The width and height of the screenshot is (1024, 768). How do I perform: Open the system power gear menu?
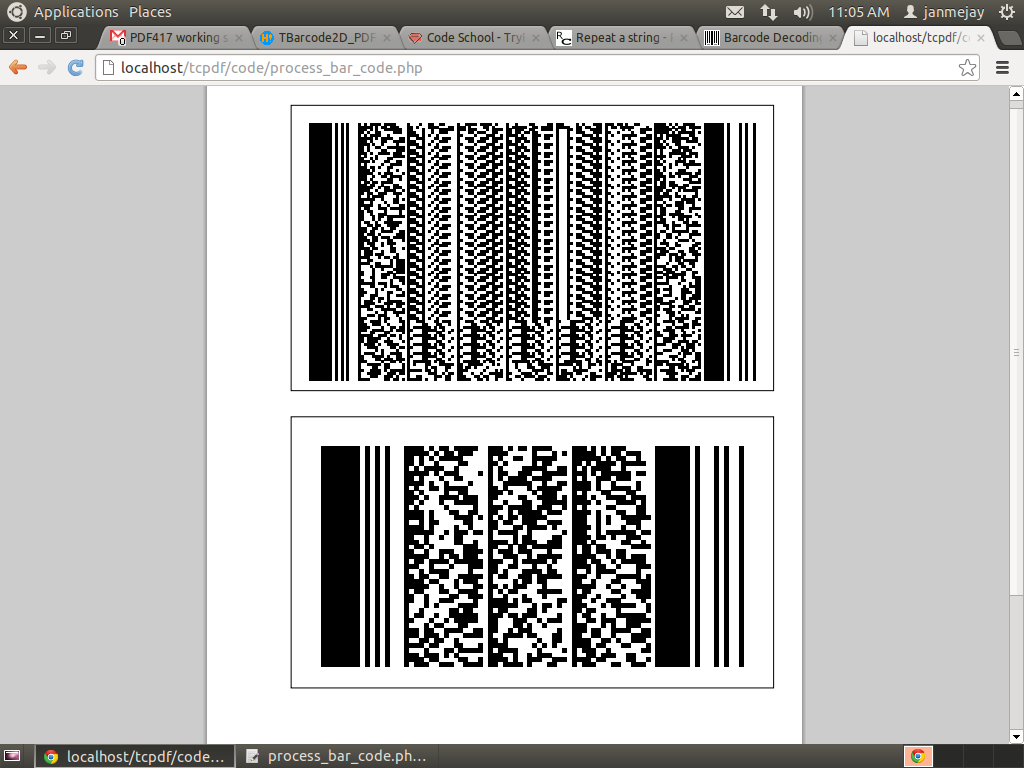pos(1006,12)
